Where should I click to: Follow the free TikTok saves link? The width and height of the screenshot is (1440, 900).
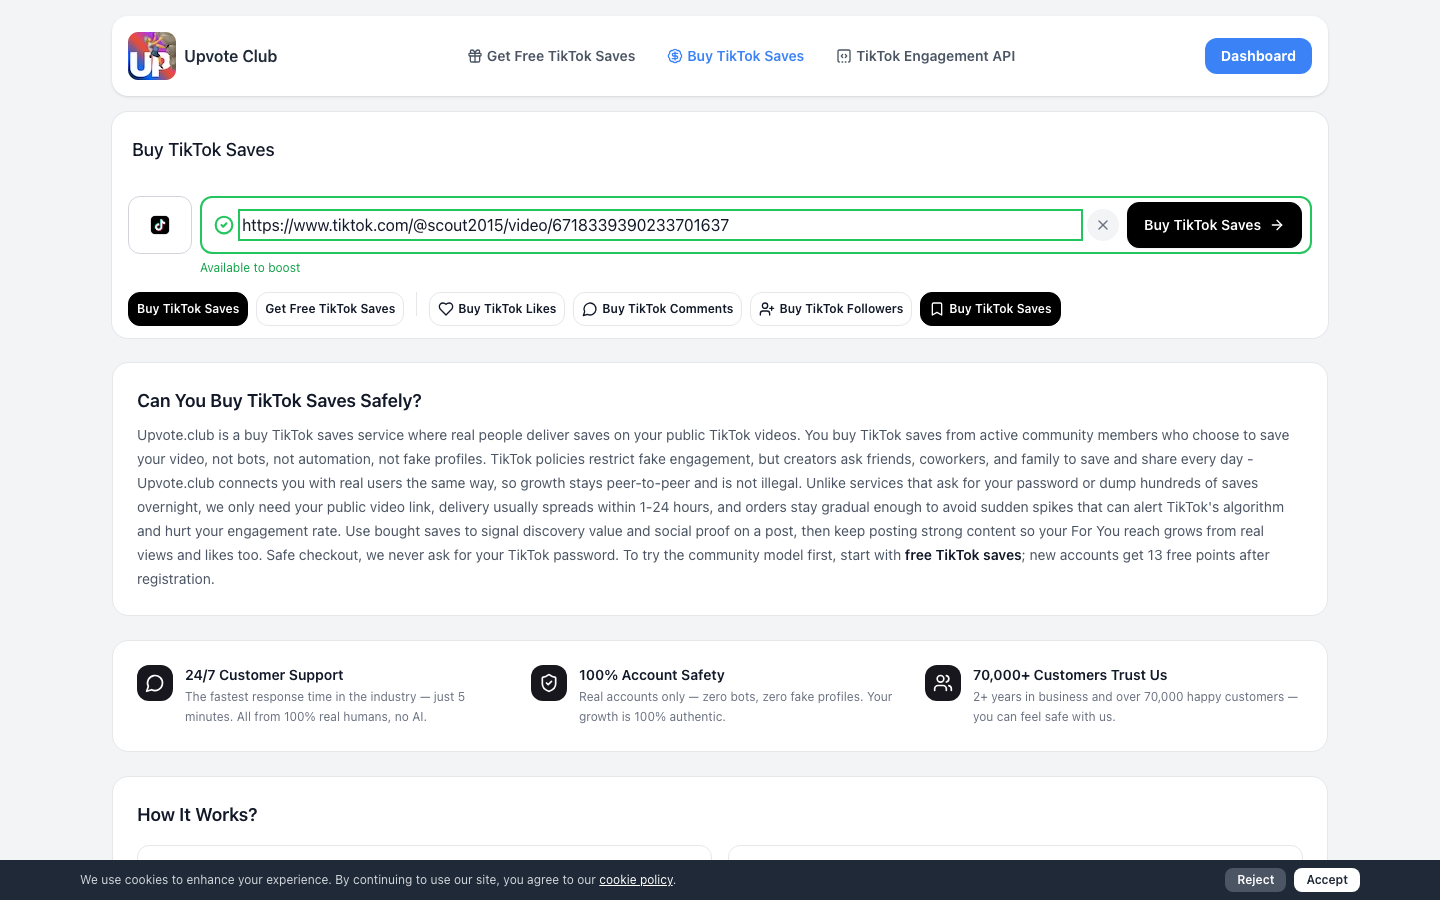click(x=963, y=555)
